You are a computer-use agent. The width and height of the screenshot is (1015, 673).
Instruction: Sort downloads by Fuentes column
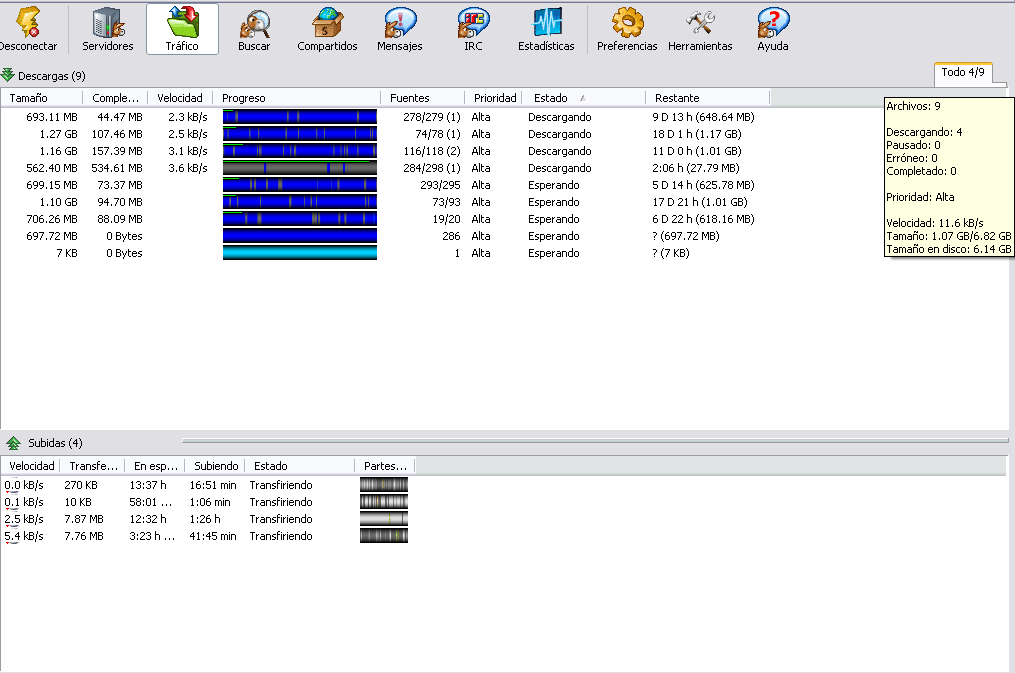[422, 98]
